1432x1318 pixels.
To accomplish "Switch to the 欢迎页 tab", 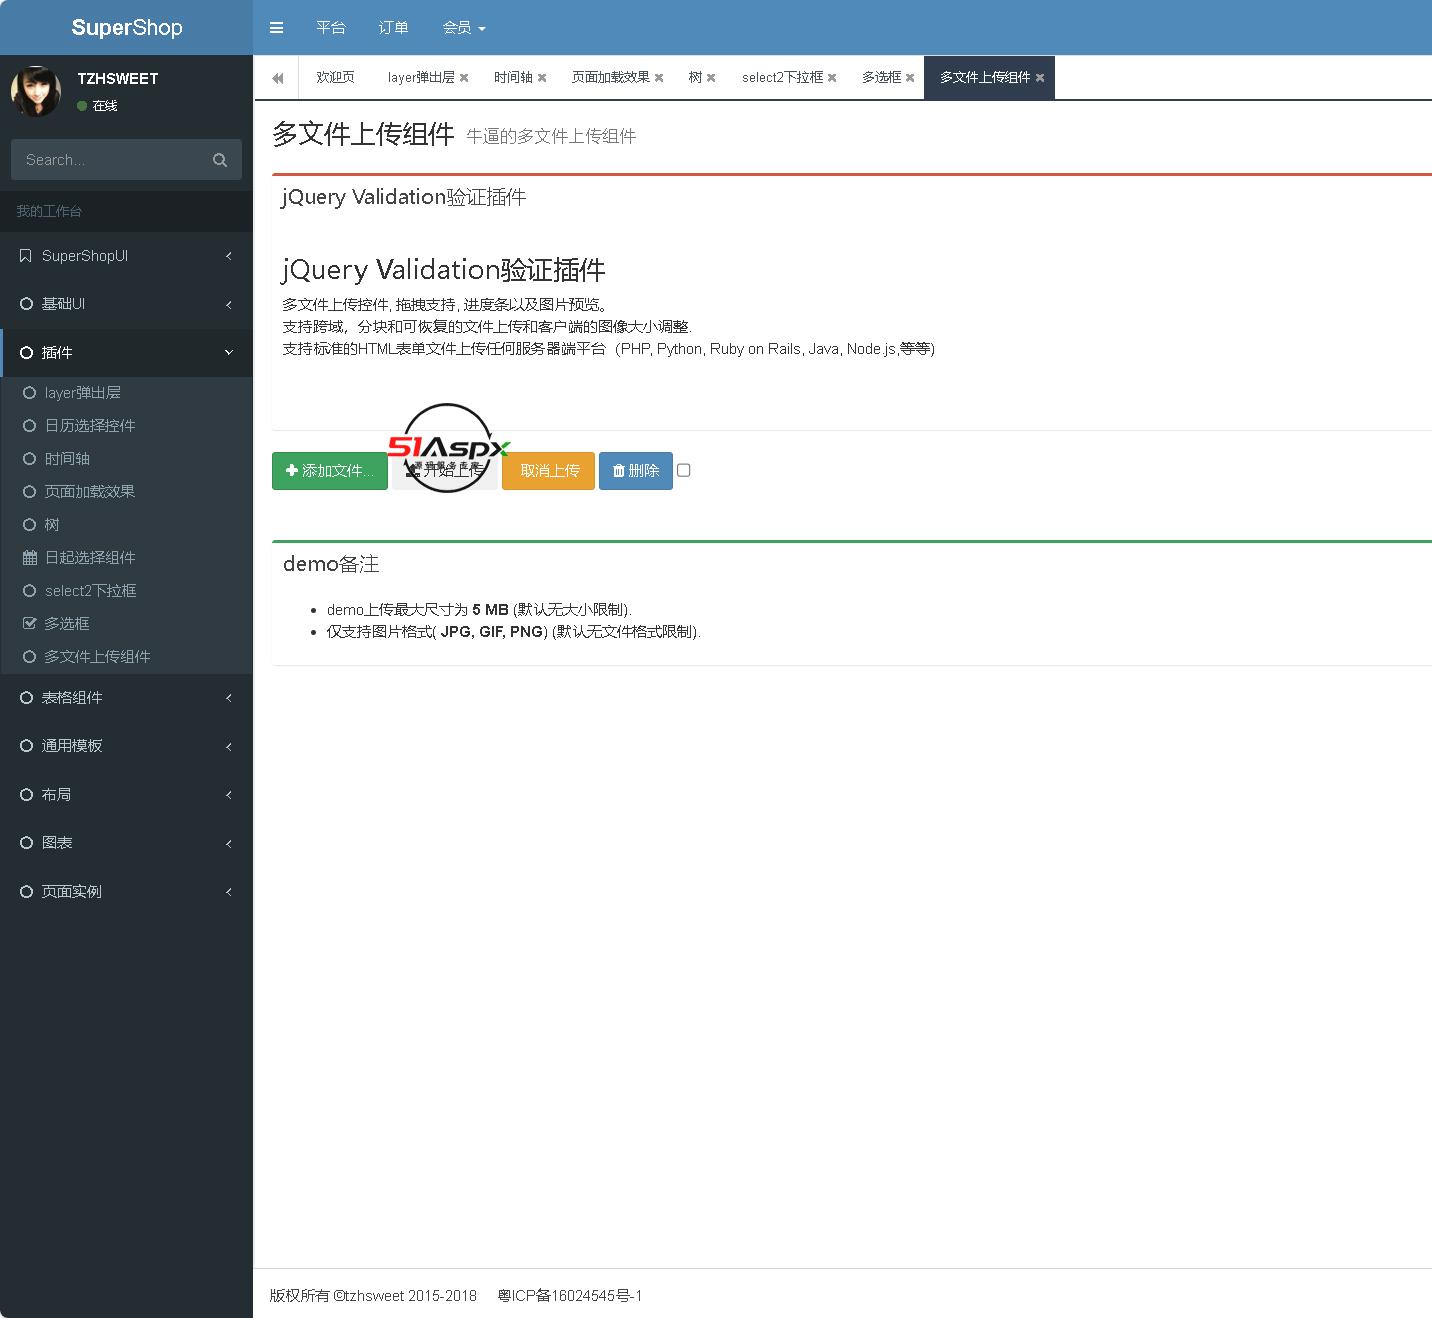I will [x=335, y=77].
